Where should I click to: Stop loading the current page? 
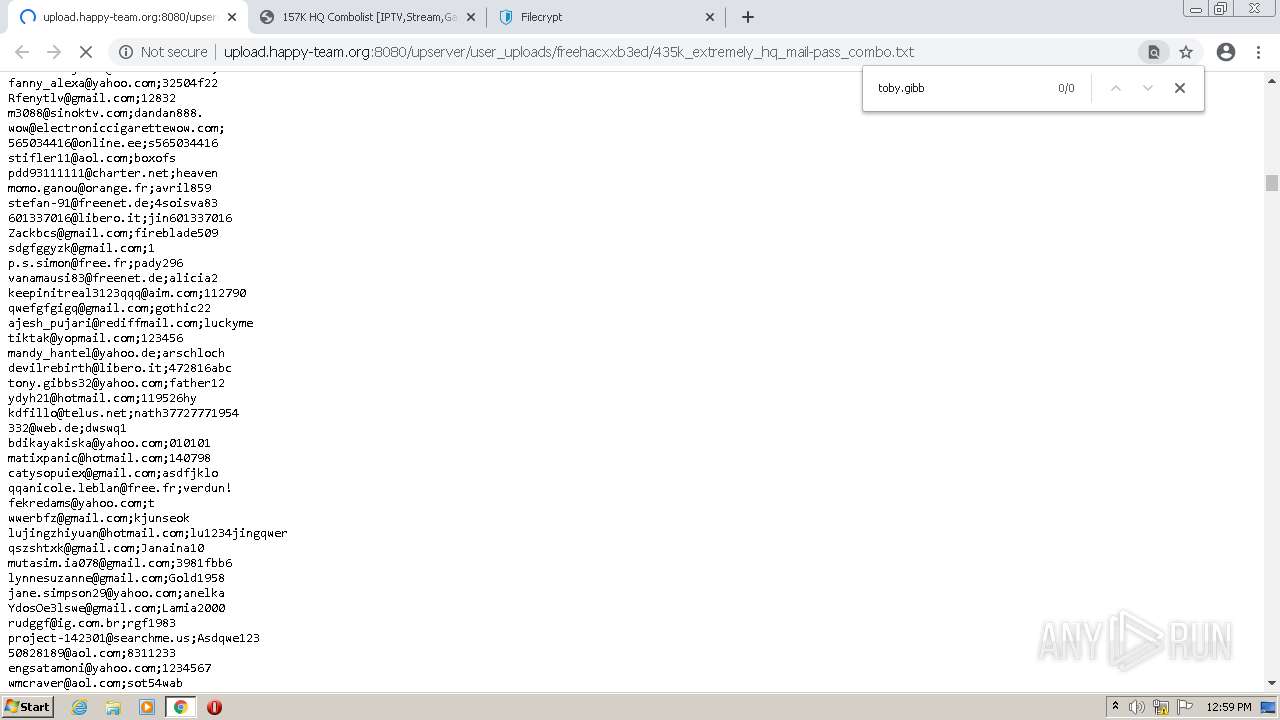pyautogui.click(x=86, y=52)
